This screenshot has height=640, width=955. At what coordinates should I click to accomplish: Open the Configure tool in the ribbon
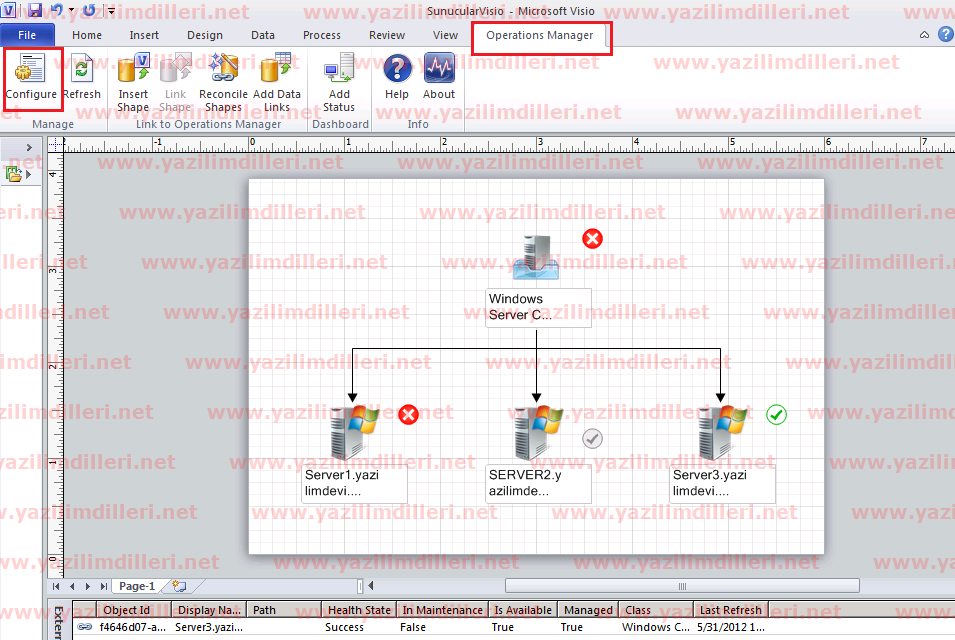[x=30, y=77]
